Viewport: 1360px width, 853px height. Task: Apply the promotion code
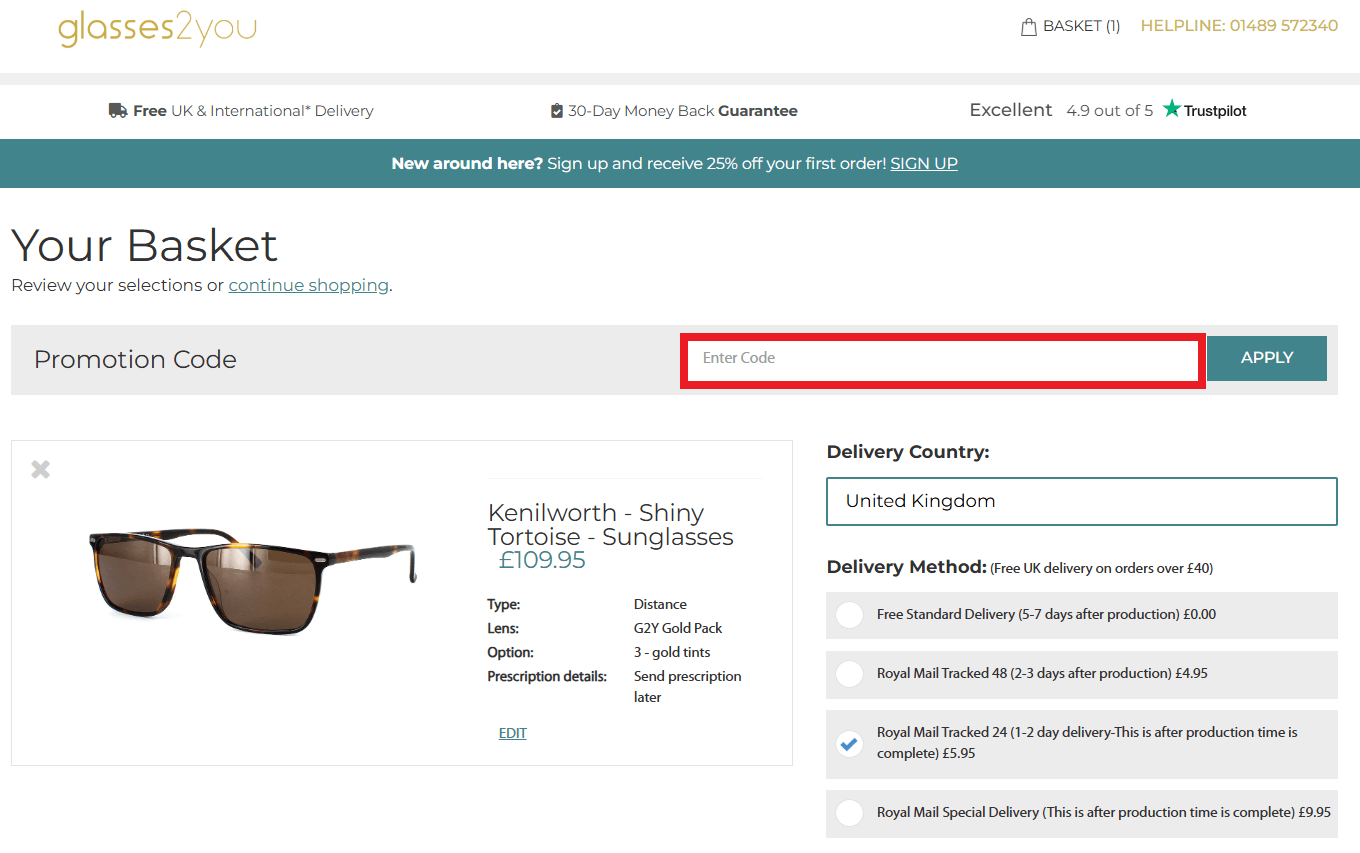pos(1267,358)
